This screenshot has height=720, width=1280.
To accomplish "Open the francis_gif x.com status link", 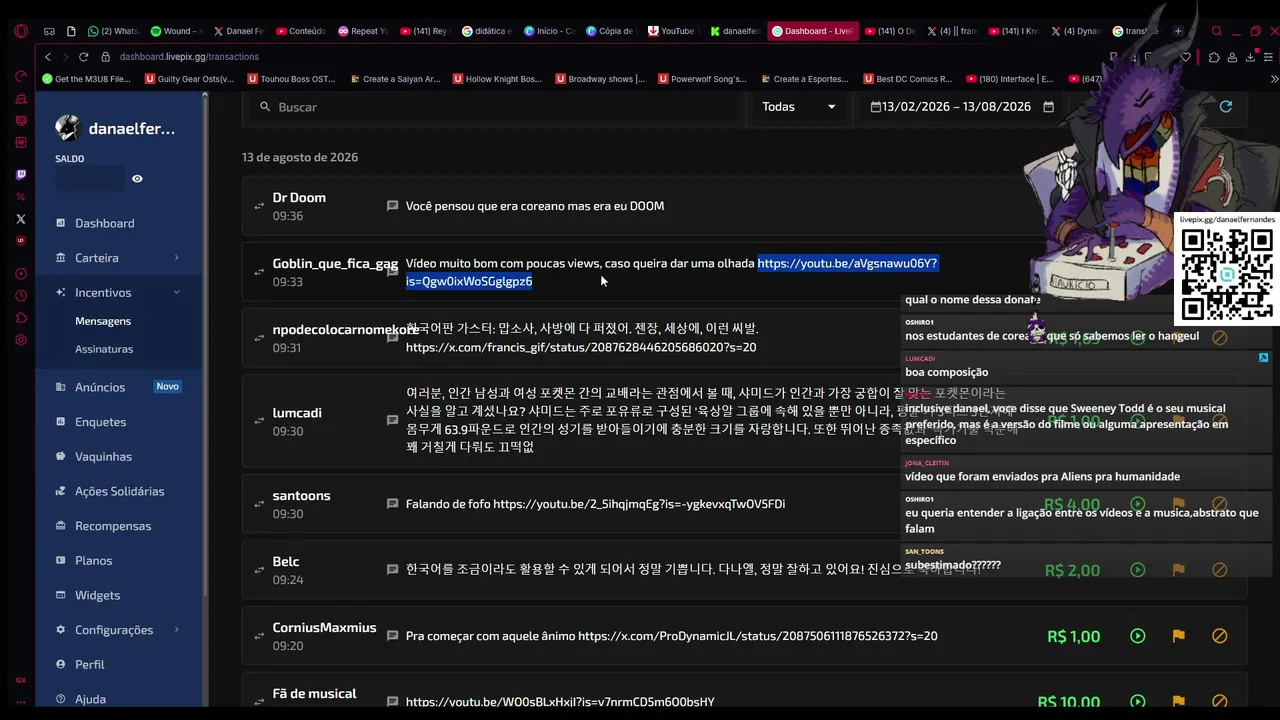I will point(581,347).
